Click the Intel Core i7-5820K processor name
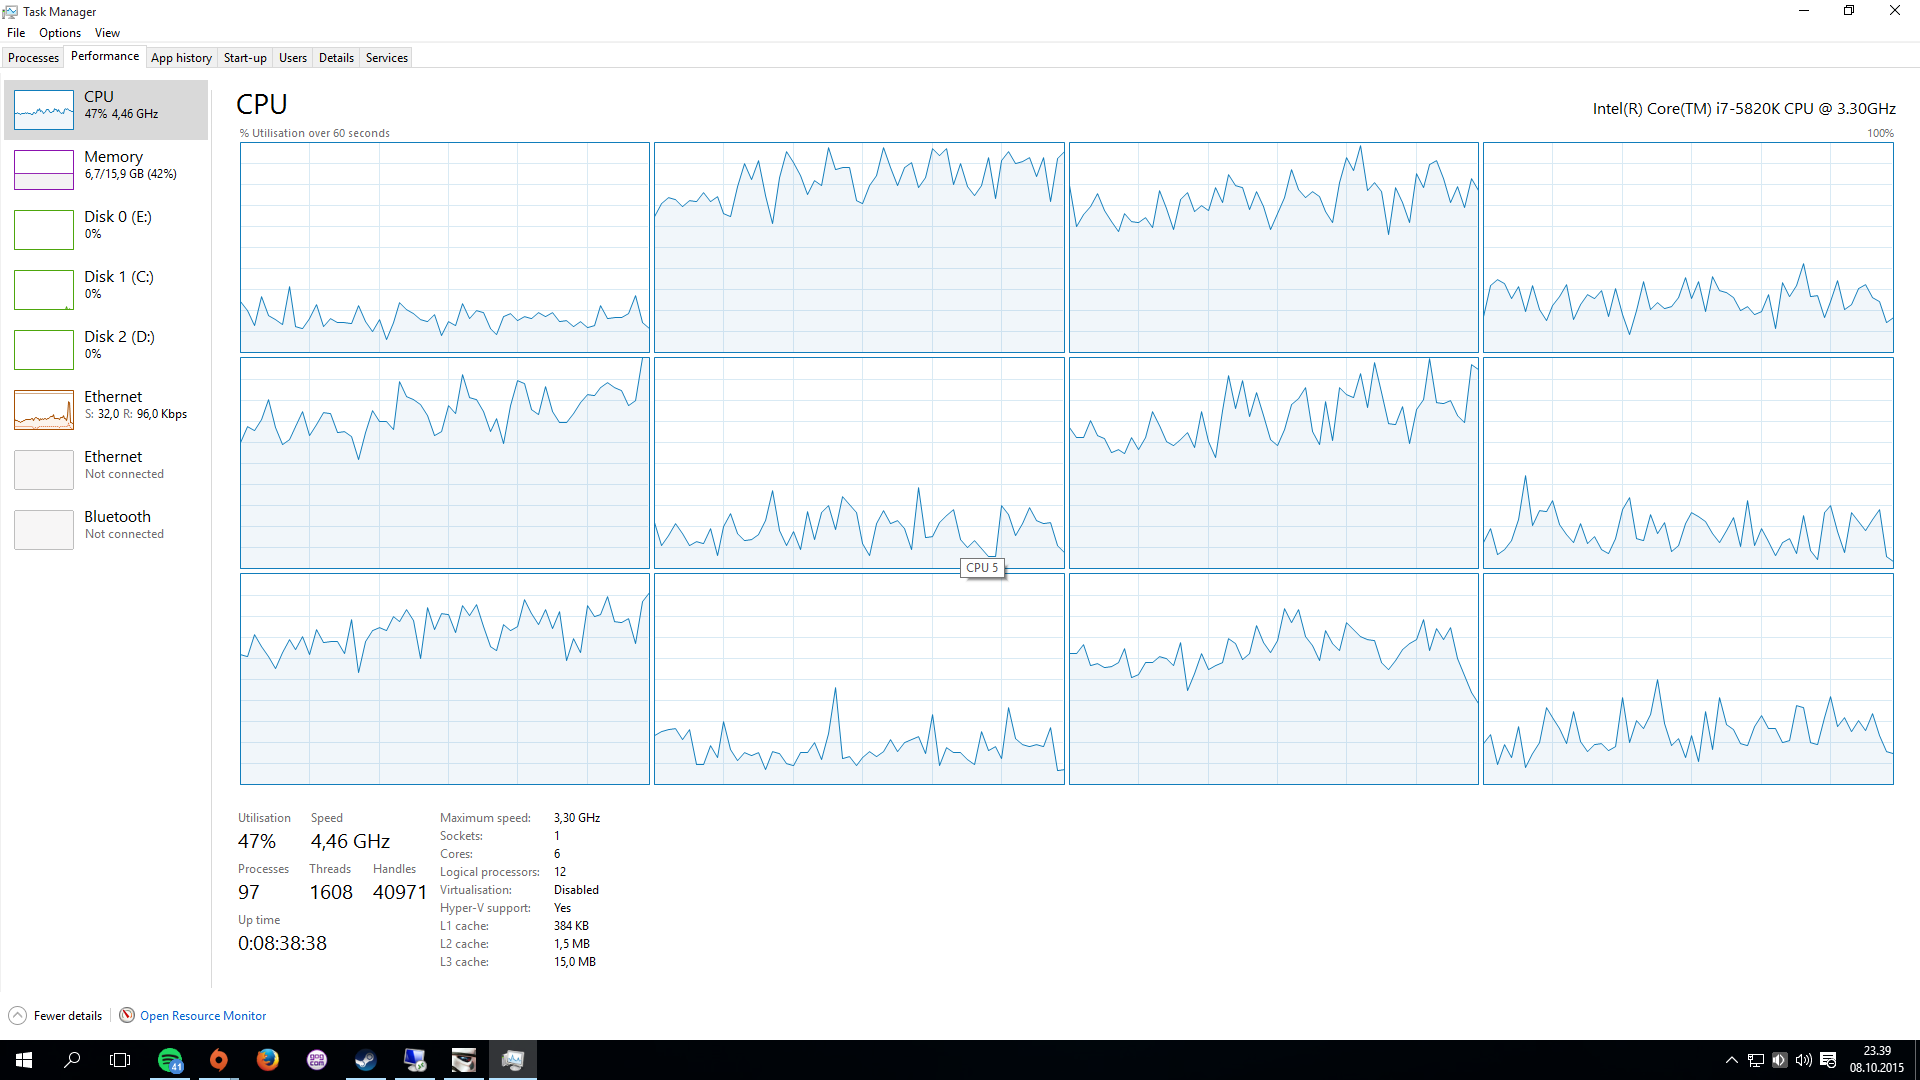1920x1080 pixels. coord(1744,109)
